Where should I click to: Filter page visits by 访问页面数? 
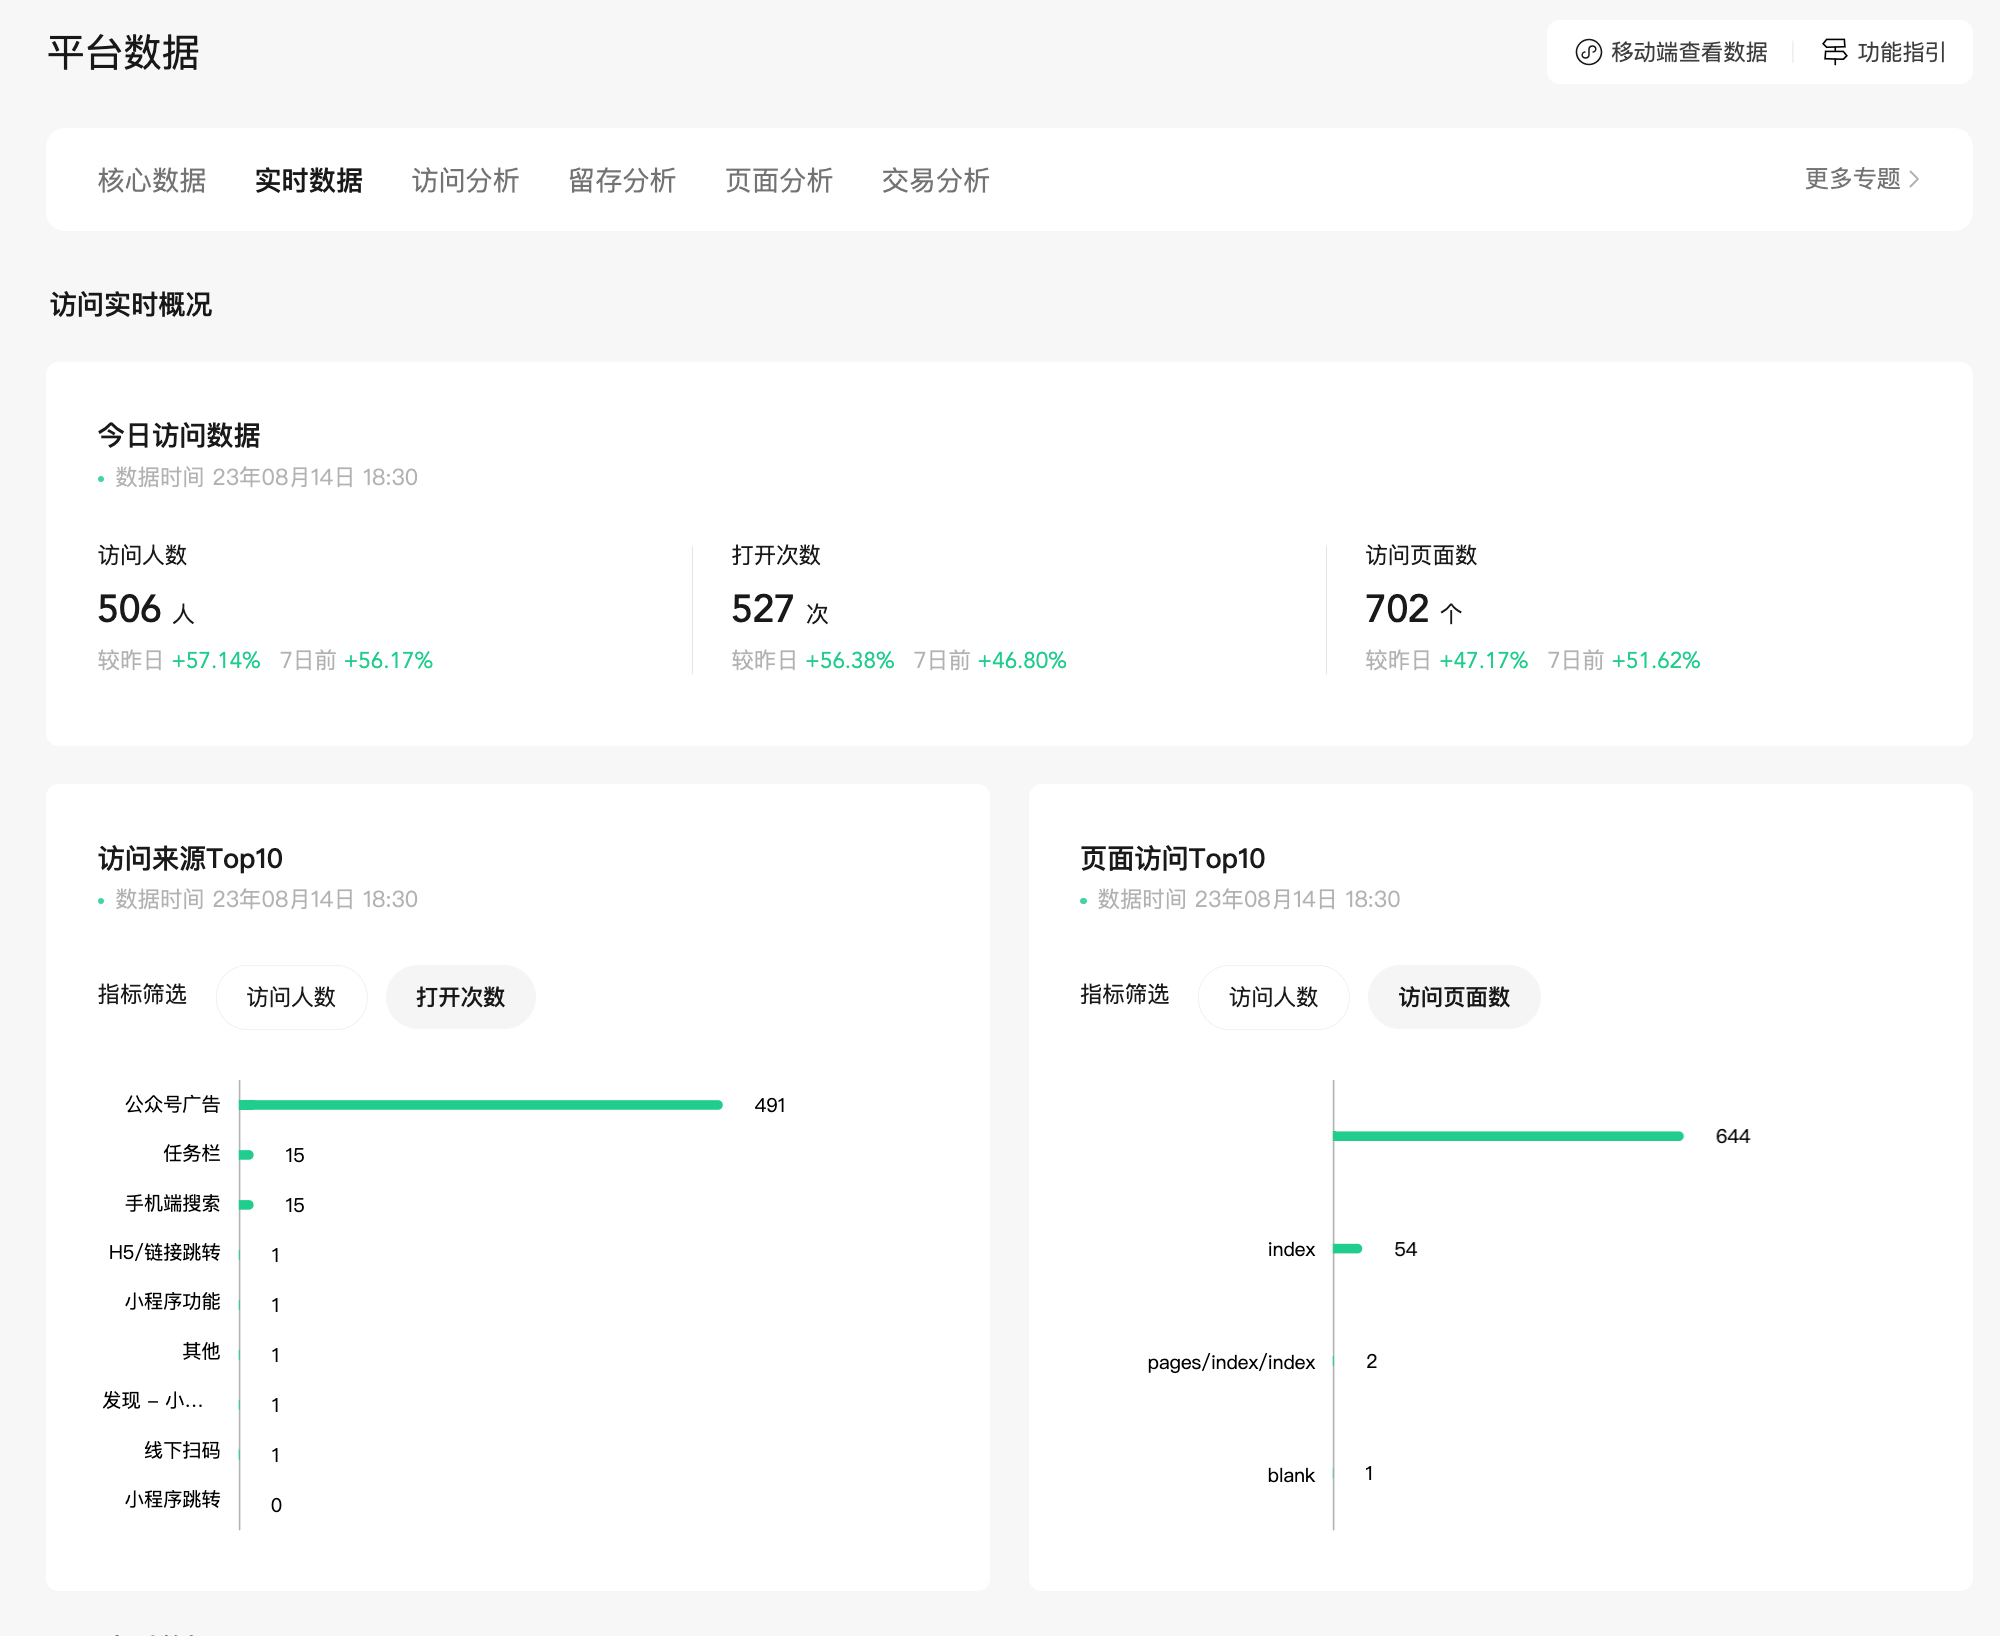pos(1453,997)
